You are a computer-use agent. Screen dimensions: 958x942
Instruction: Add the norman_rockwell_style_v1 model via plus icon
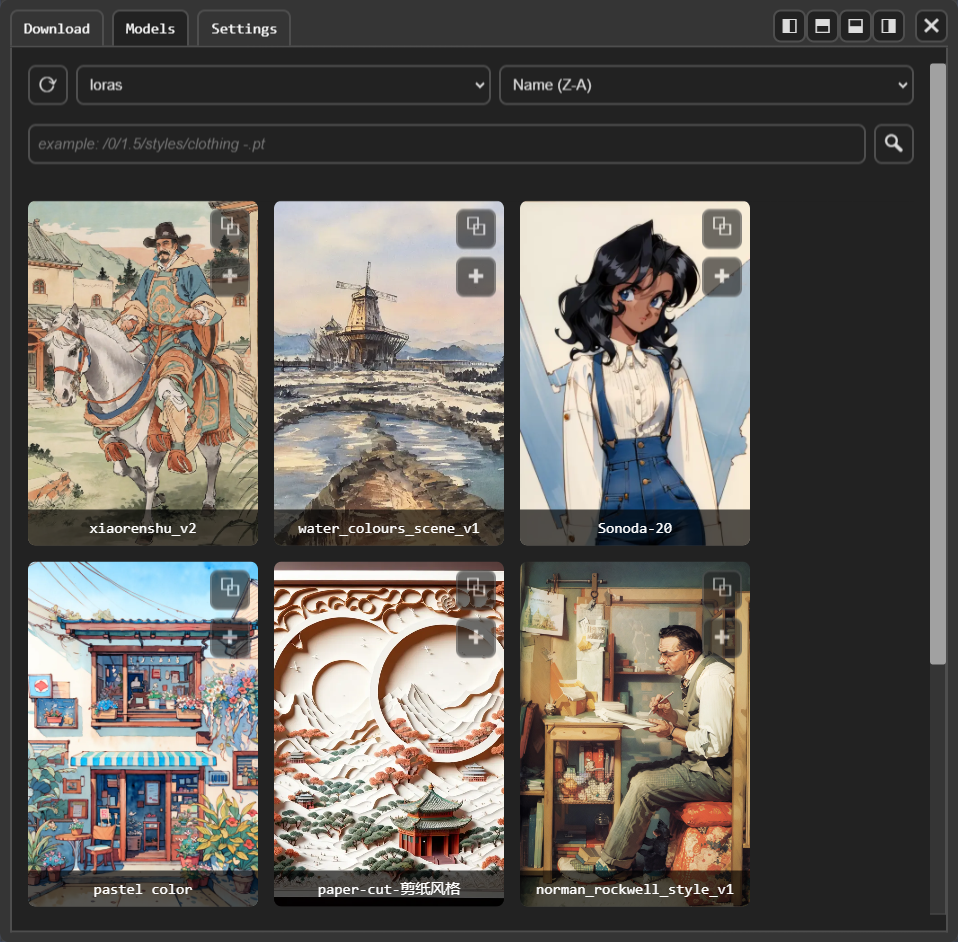[722, 637]
